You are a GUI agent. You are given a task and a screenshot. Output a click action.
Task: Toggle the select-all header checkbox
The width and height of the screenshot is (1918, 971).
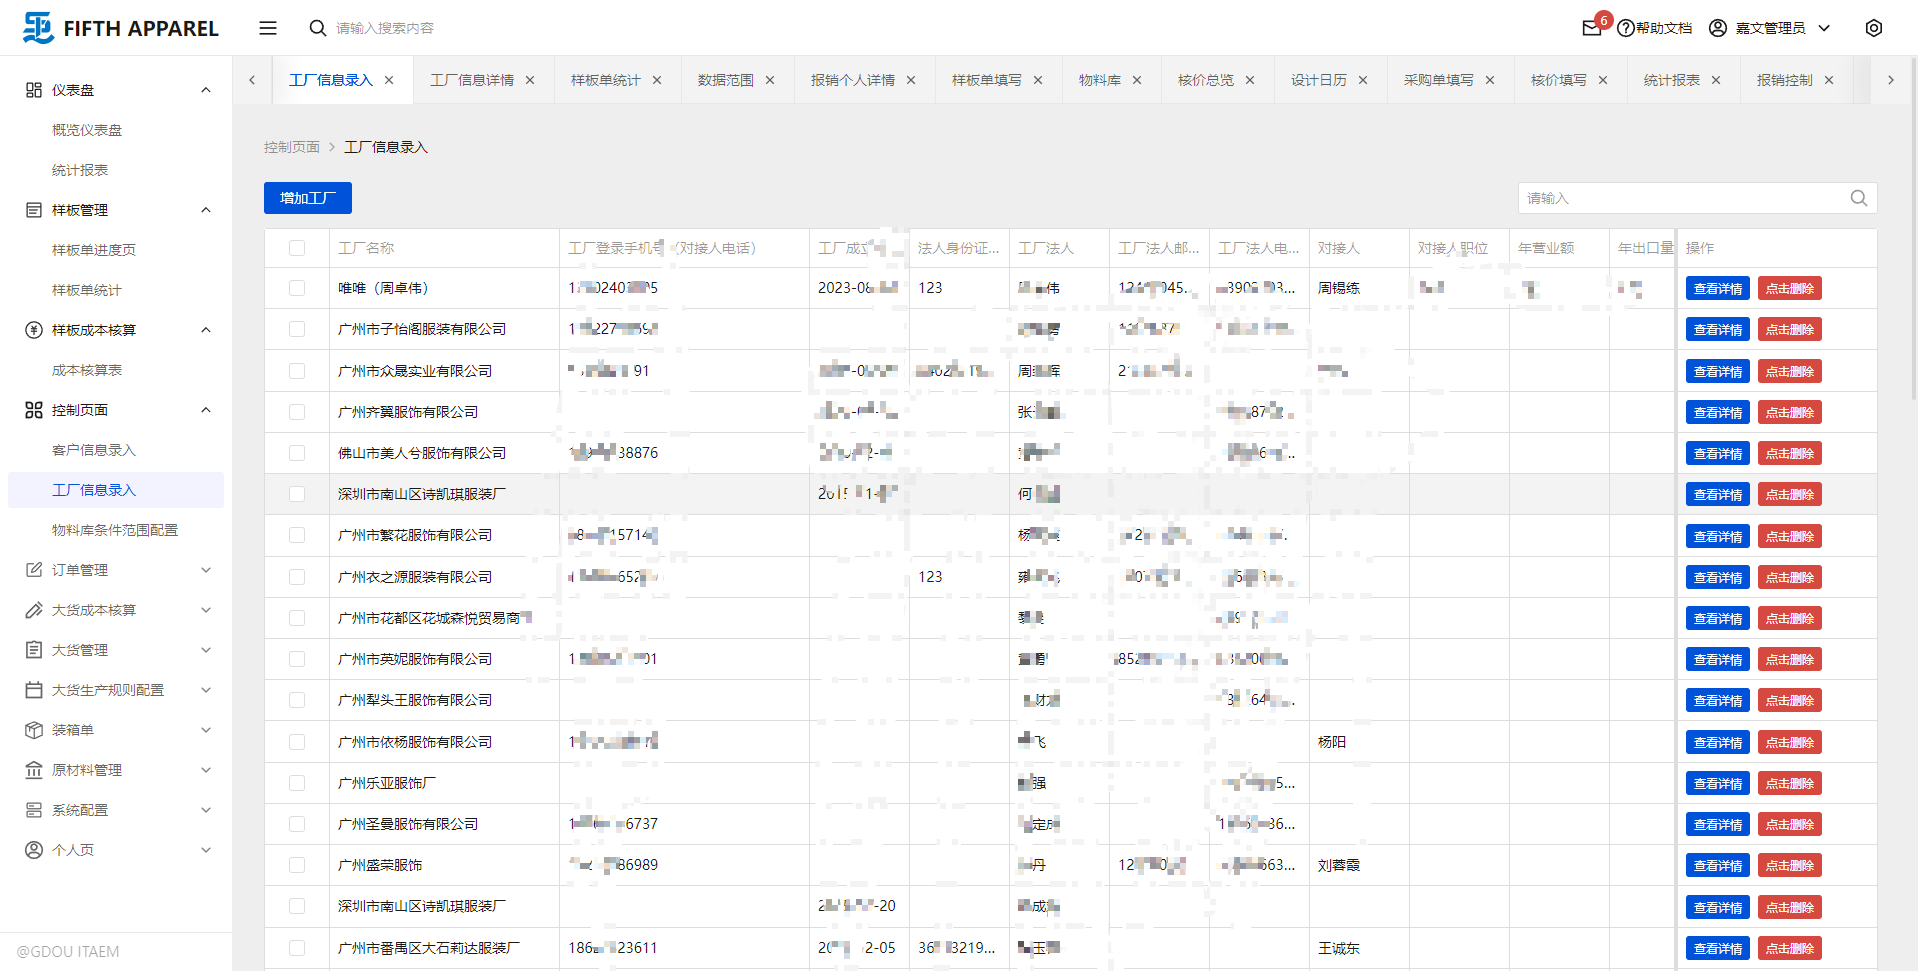click(297, 248)
